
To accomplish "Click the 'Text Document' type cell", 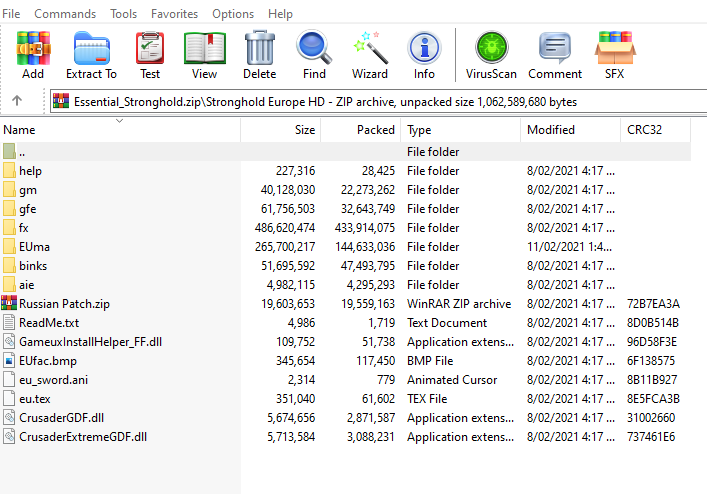I will click(x=447, y=323).
